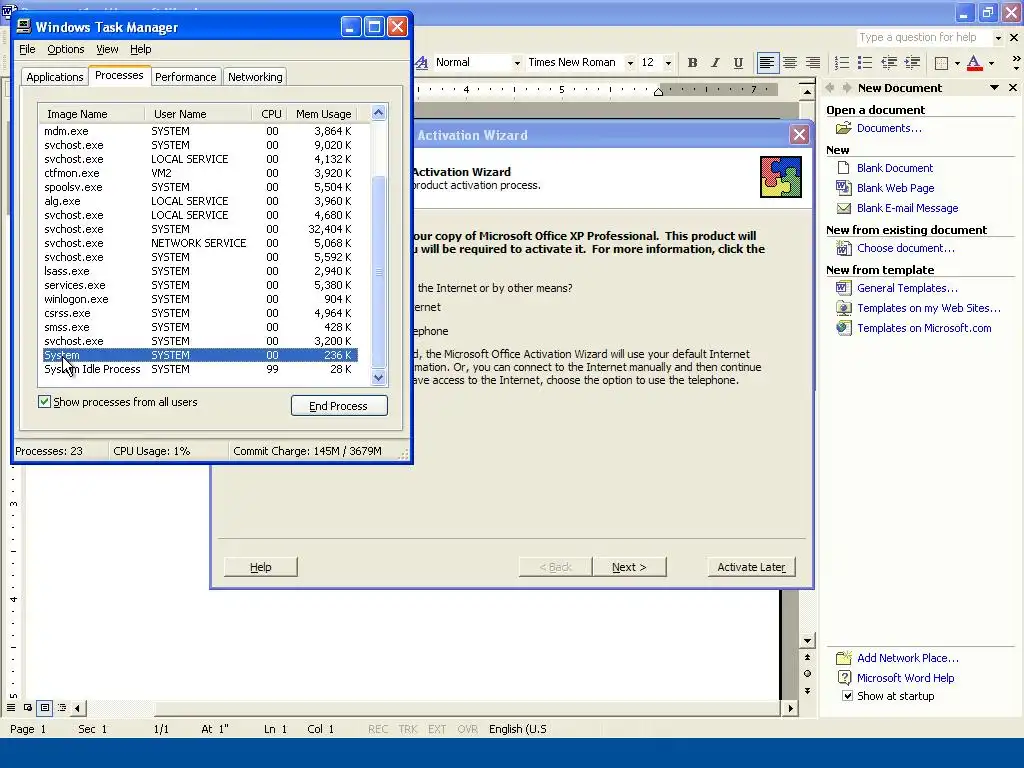Click the process list scrollbar down arrow
1024x768 pixels.
click(379, 377)
